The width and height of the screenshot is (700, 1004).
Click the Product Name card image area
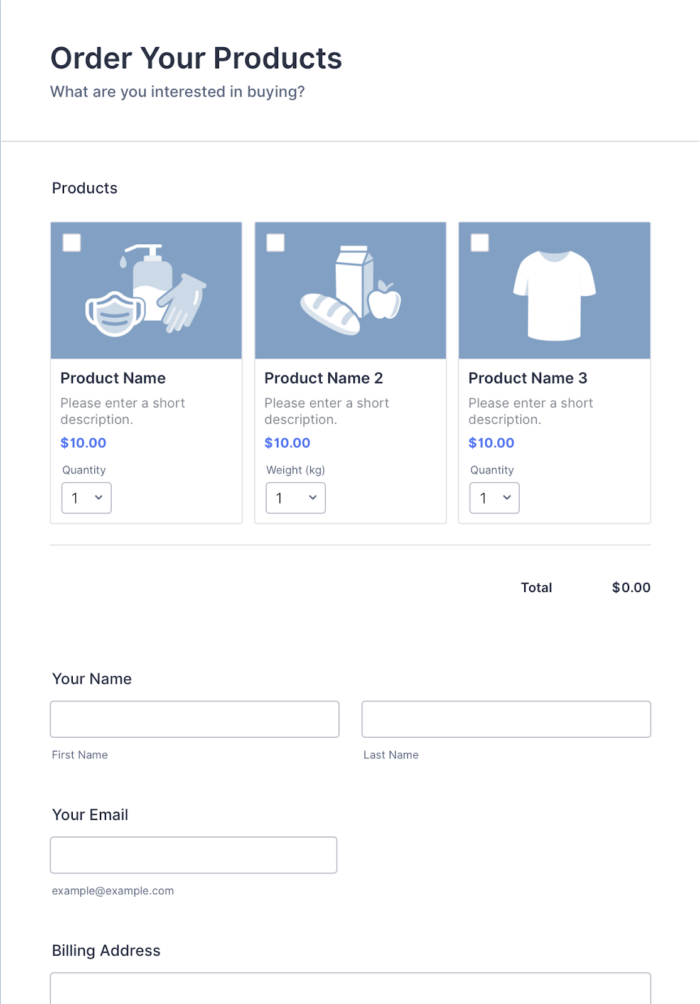click(146, 290)
